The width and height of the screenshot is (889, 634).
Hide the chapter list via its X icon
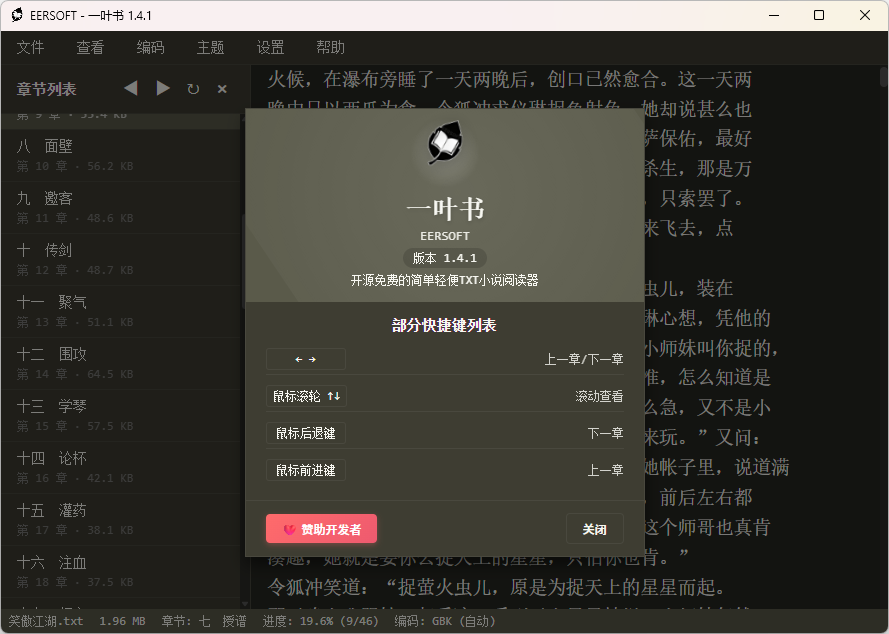point(224,88)
